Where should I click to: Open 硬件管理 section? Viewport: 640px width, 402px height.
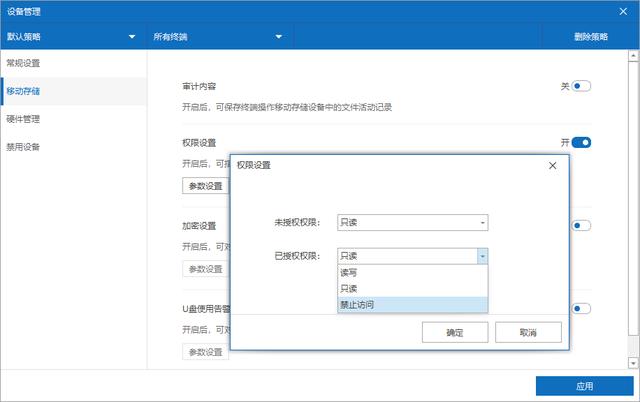click(x=73, y=119)
